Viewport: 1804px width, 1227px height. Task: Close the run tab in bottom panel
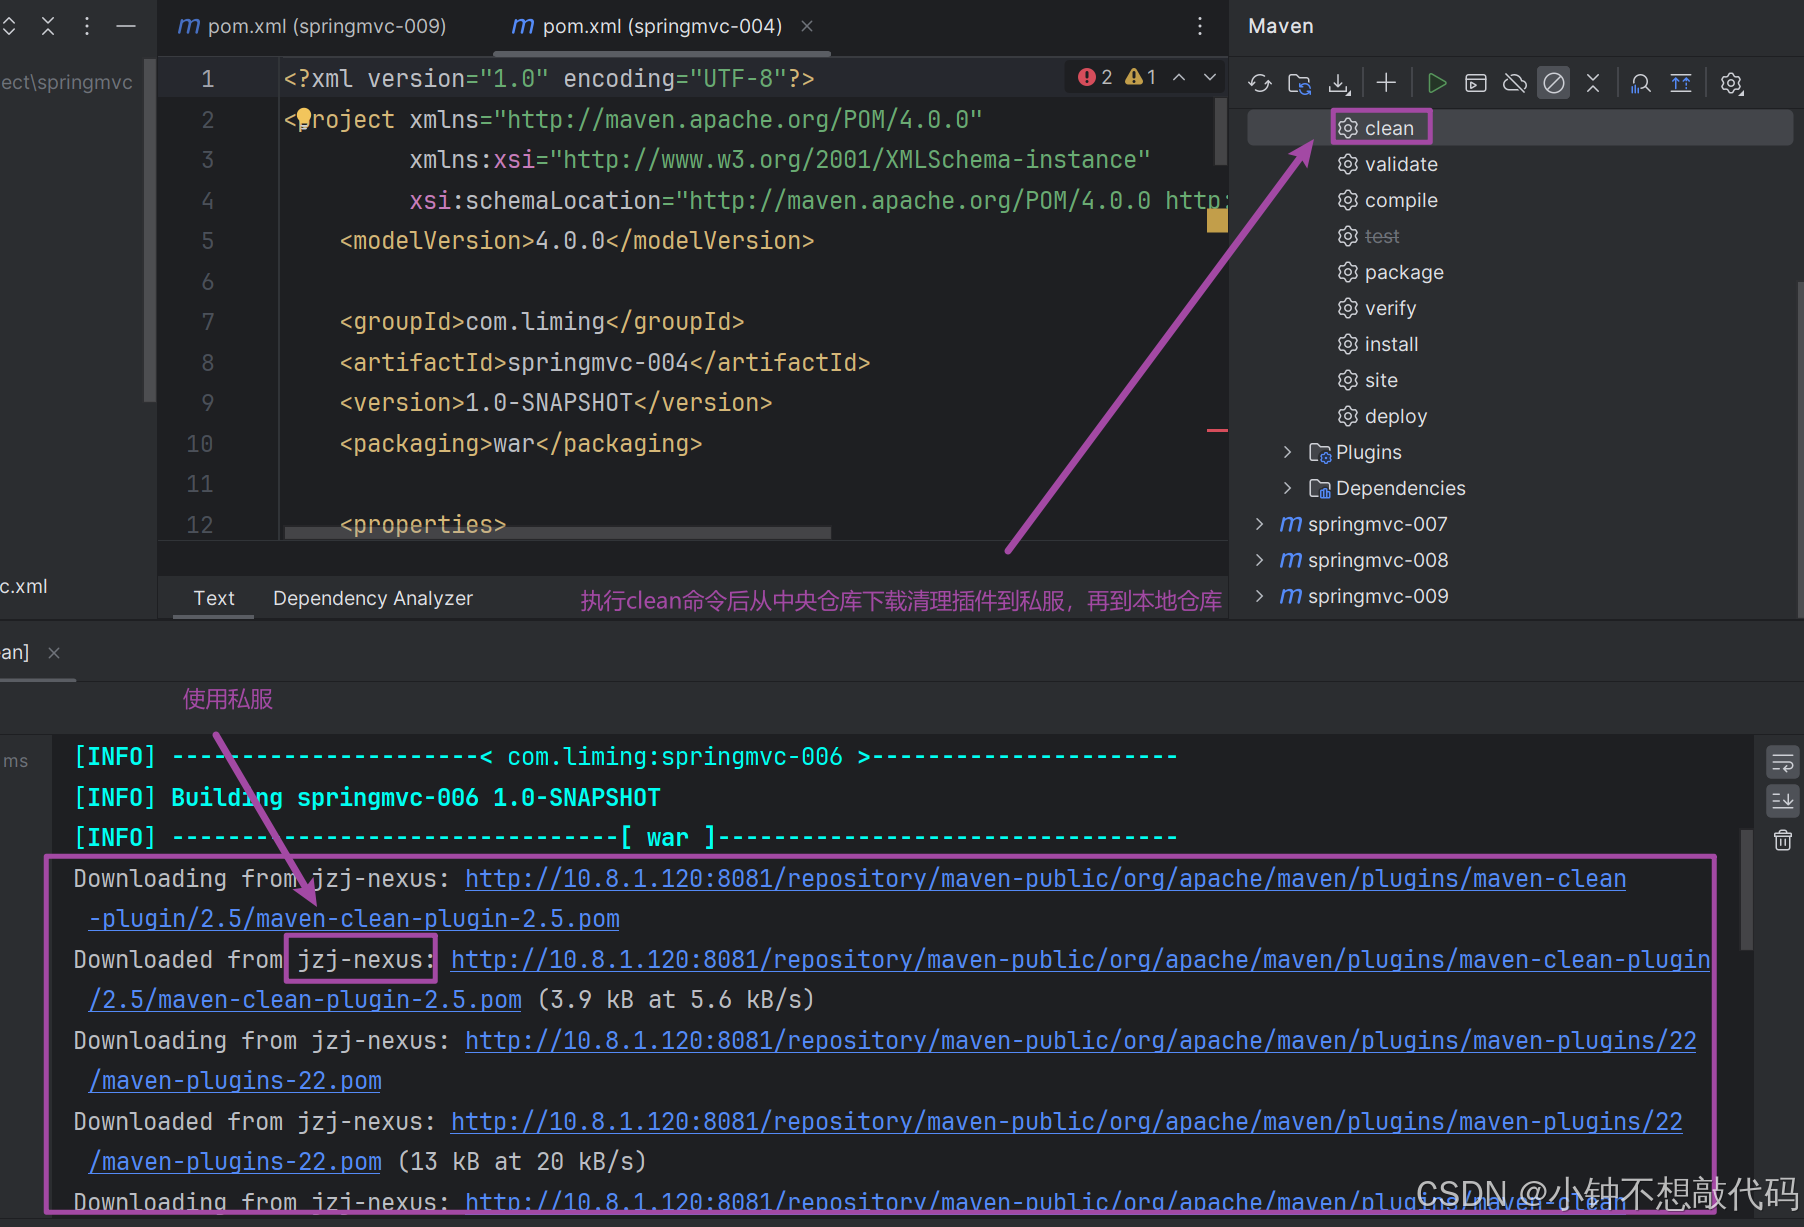click(x=54, y=653)
